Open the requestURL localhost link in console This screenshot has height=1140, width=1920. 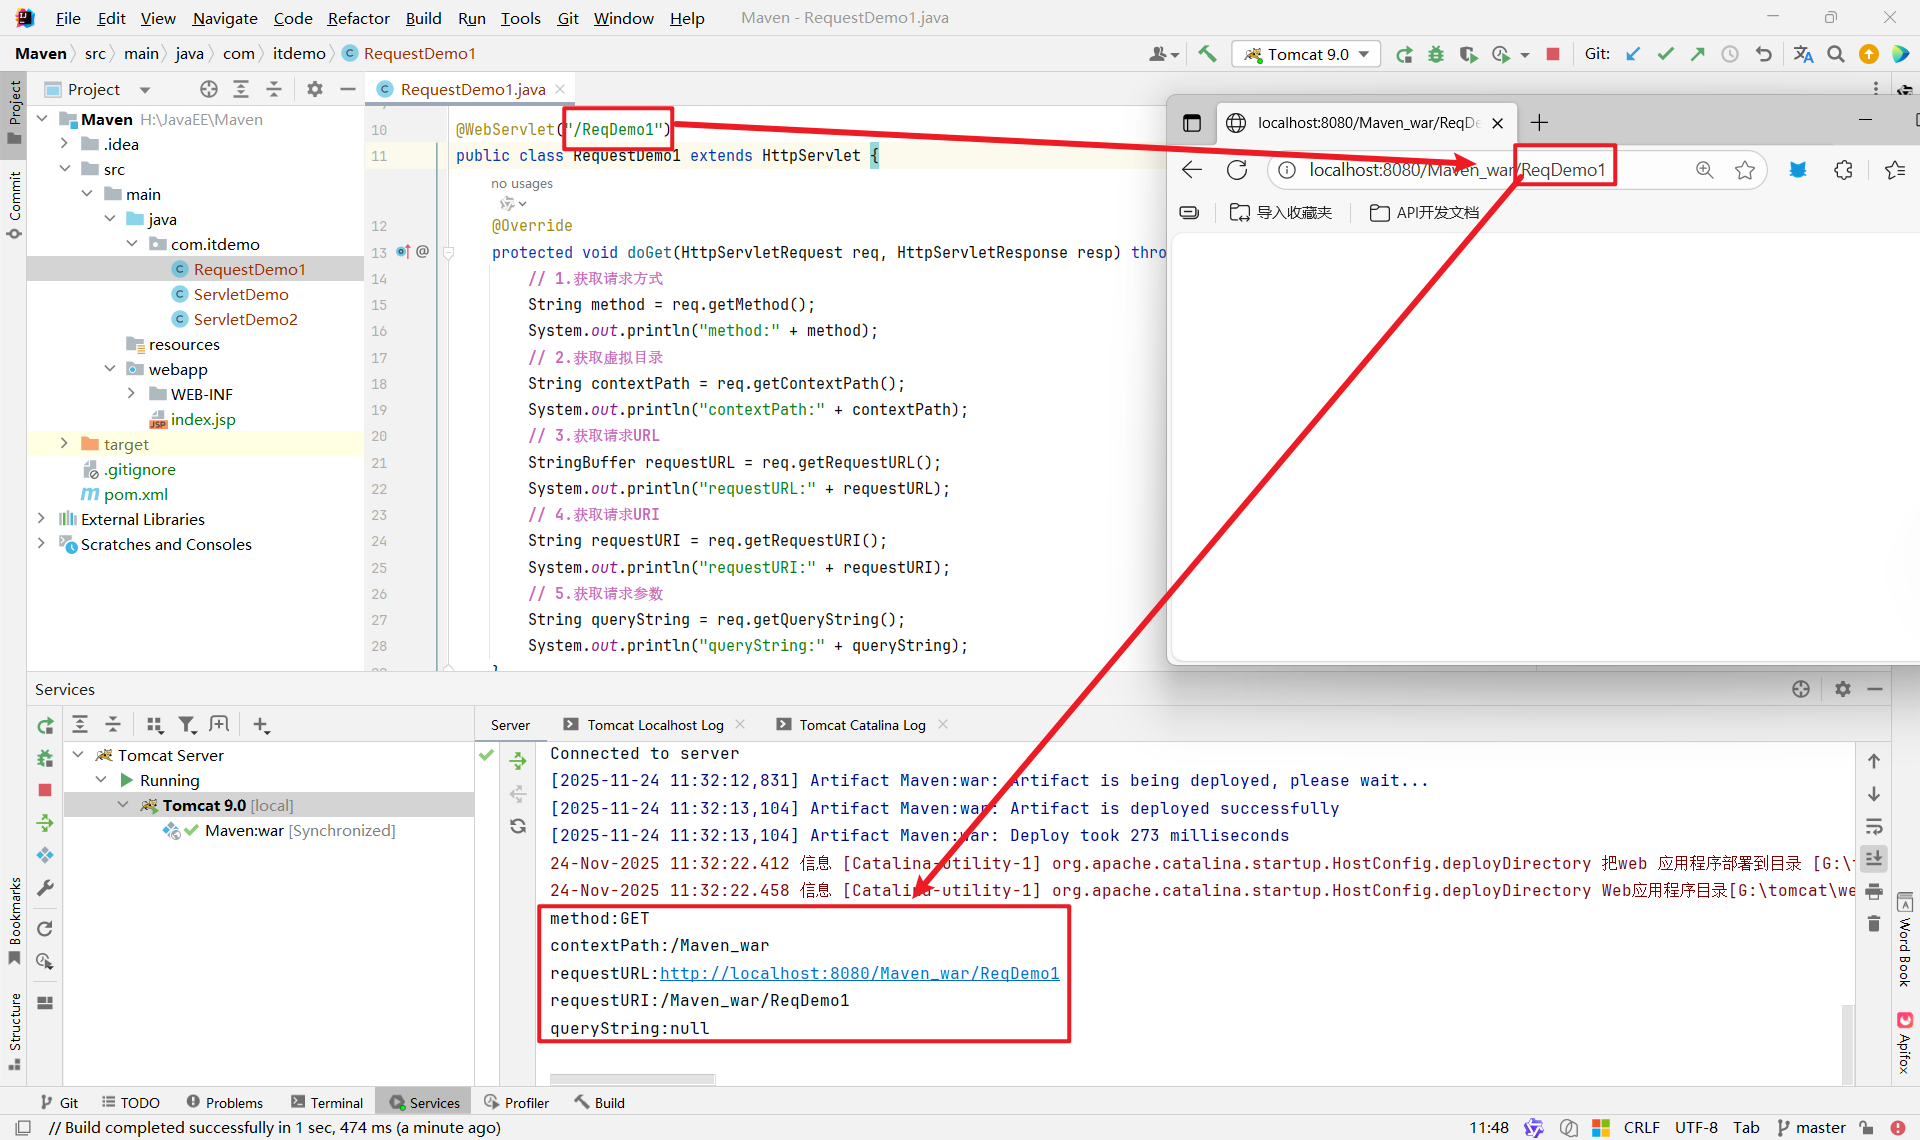pyautogui.click(x=859, y=973)
